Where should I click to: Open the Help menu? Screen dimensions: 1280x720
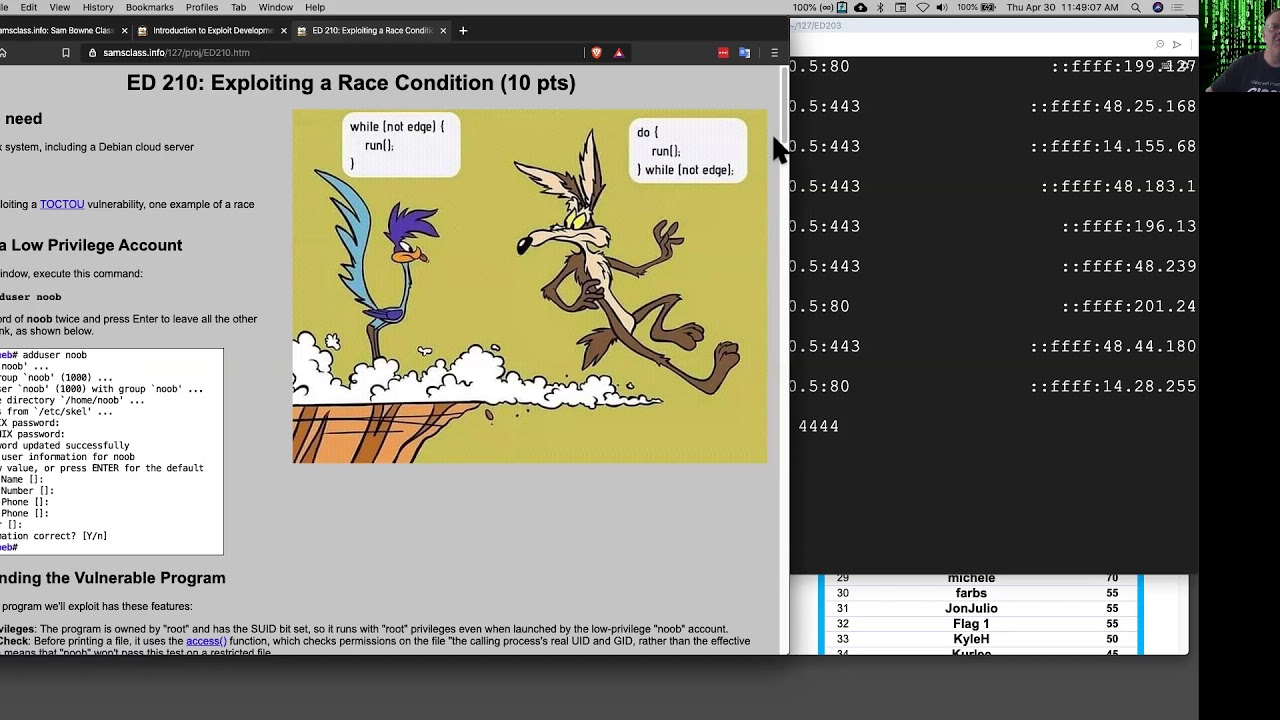point(315,7)
